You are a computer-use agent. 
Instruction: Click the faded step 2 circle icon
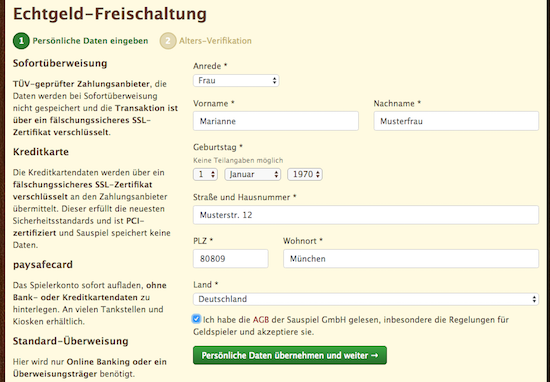click(168, 41)
